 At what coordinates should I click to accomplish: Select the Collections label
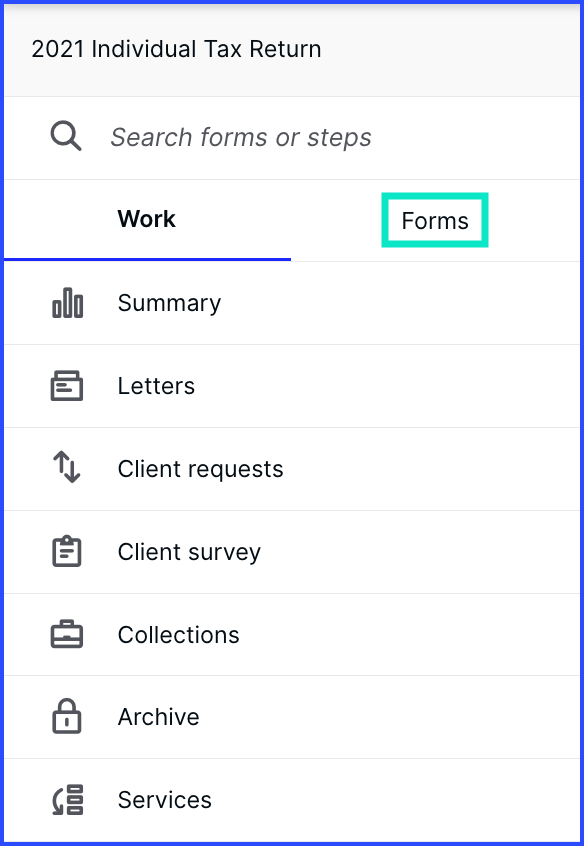[179, 635]
